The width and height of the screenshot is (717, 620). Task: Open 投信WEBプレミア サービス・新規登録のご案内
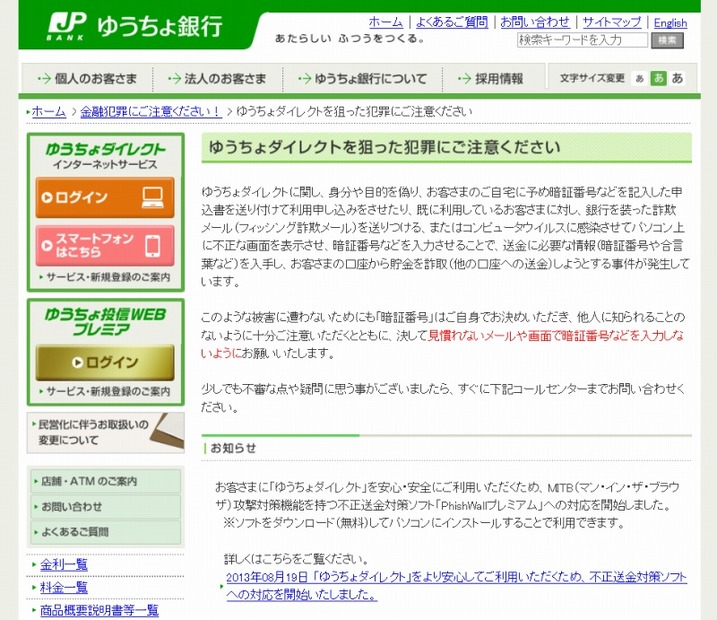[105, 391]
